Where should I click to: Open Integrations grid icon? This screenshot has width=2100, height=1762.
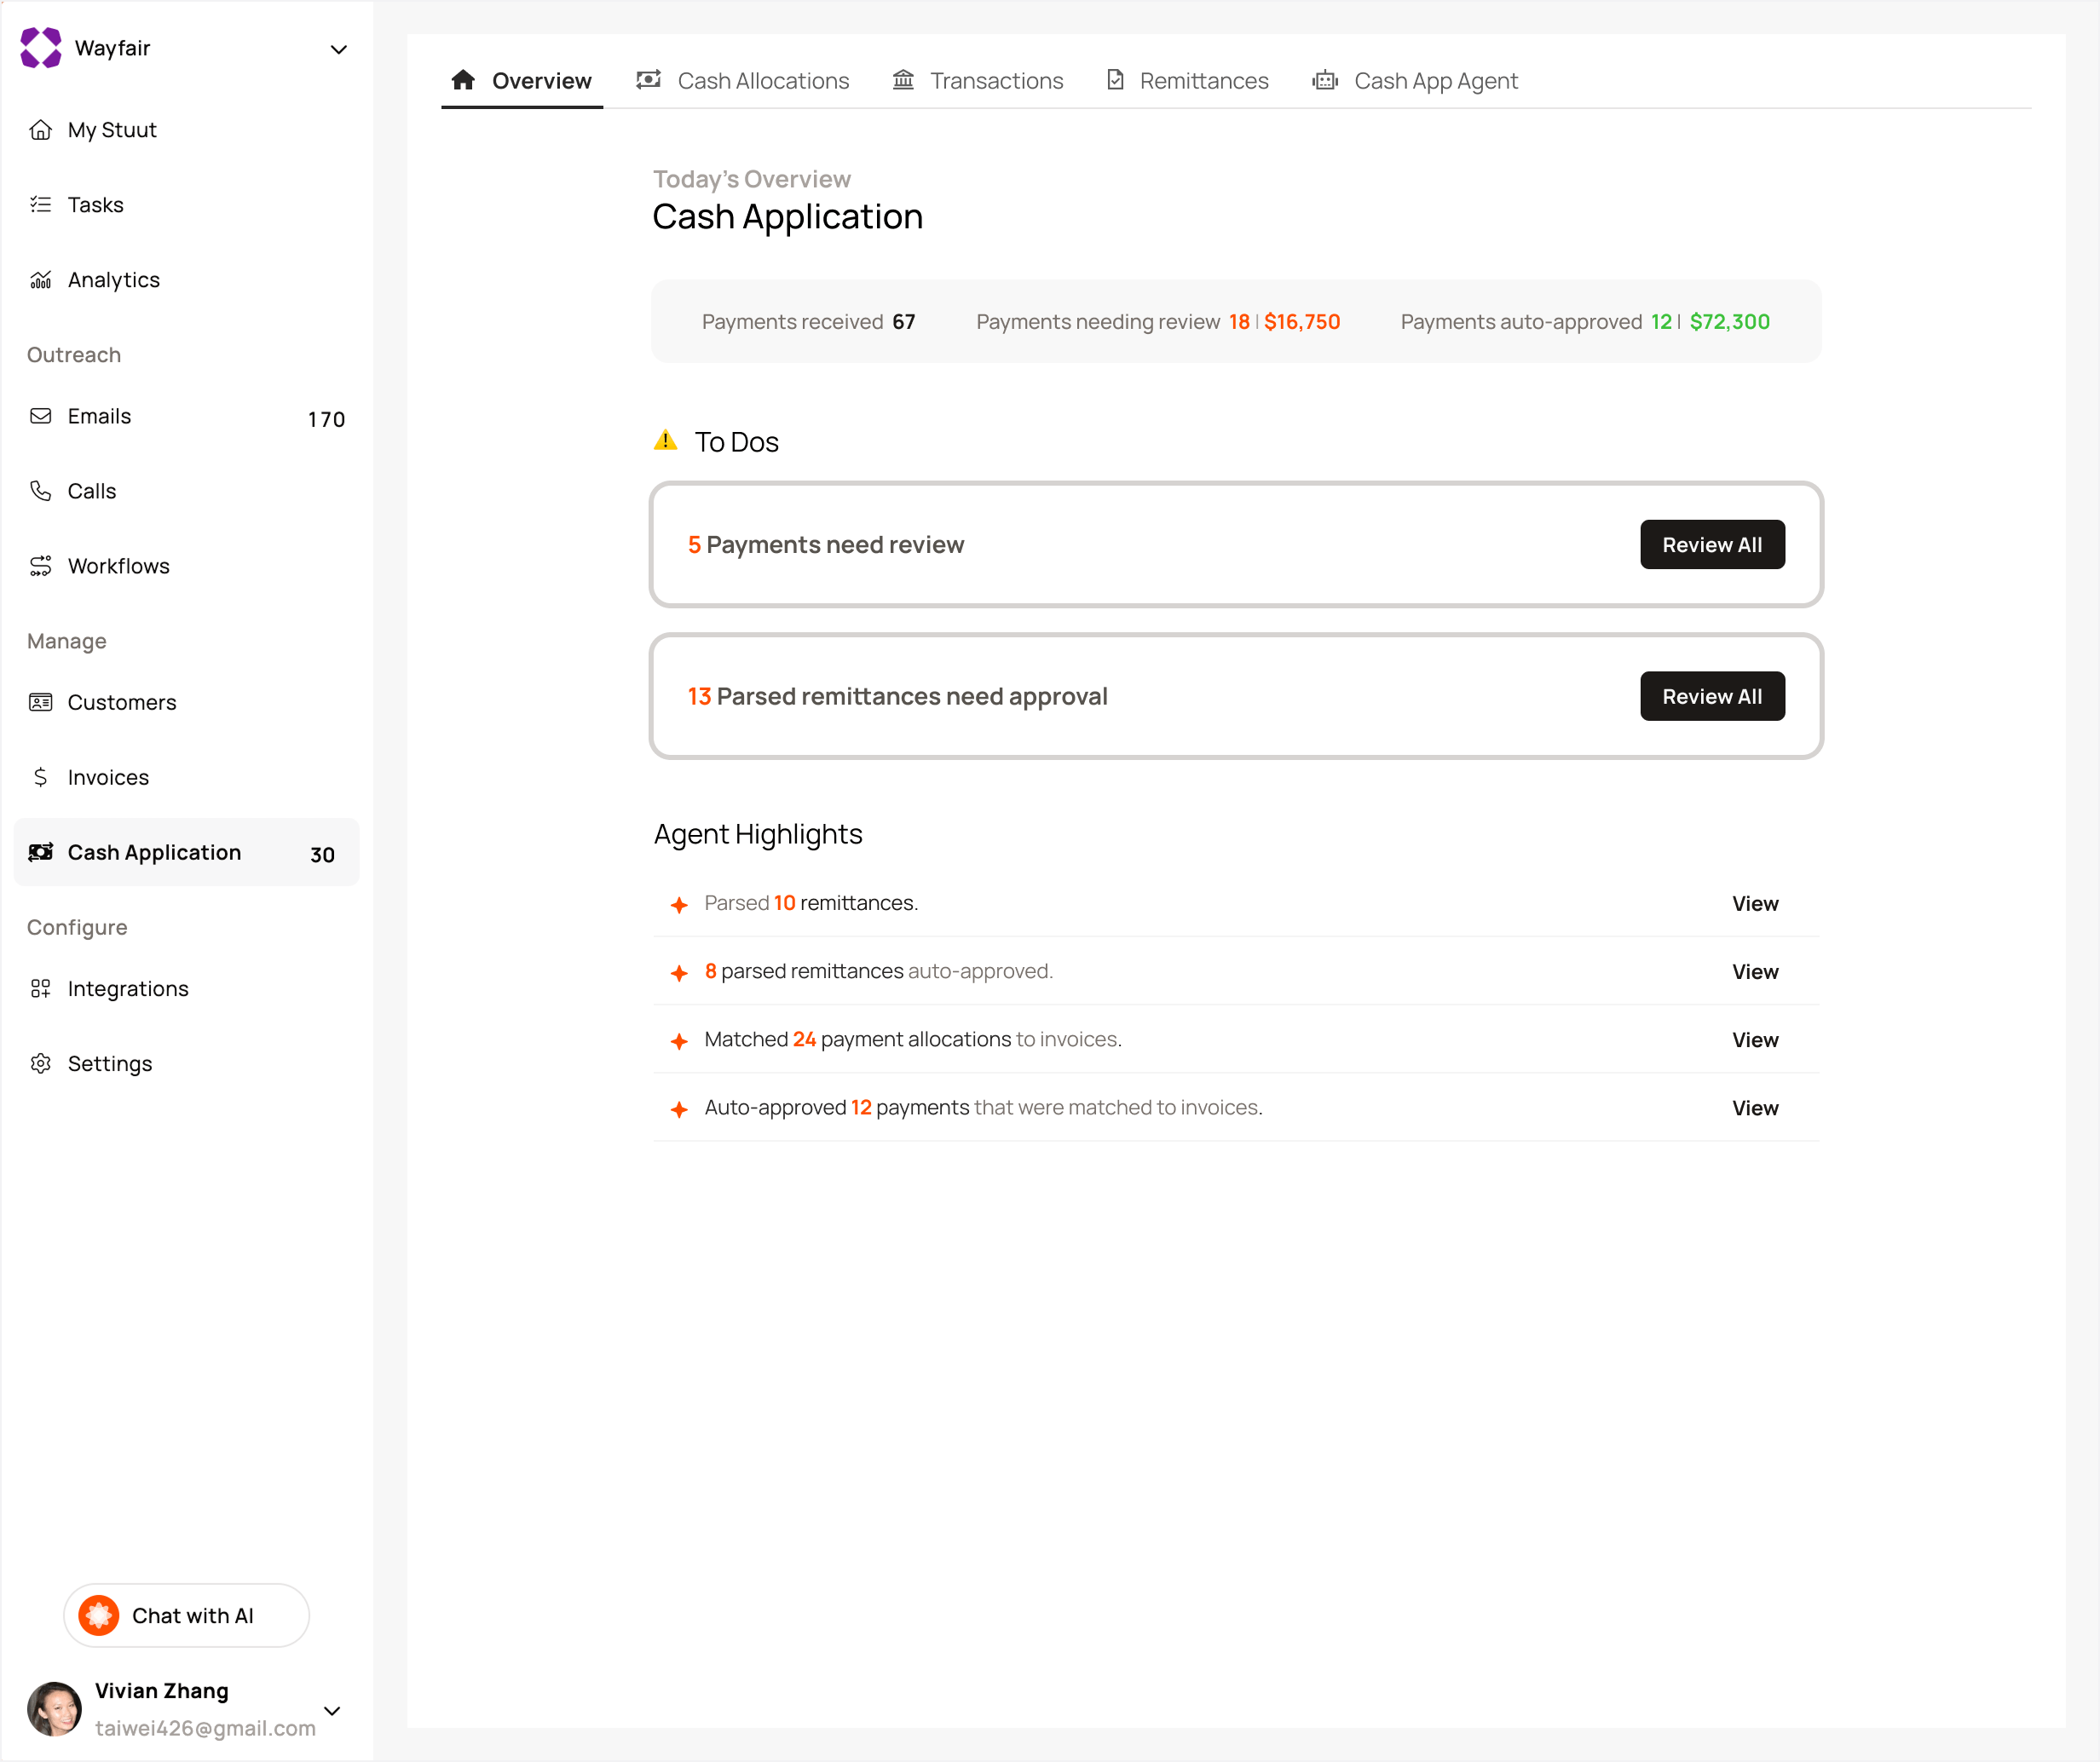coord(41,988)
